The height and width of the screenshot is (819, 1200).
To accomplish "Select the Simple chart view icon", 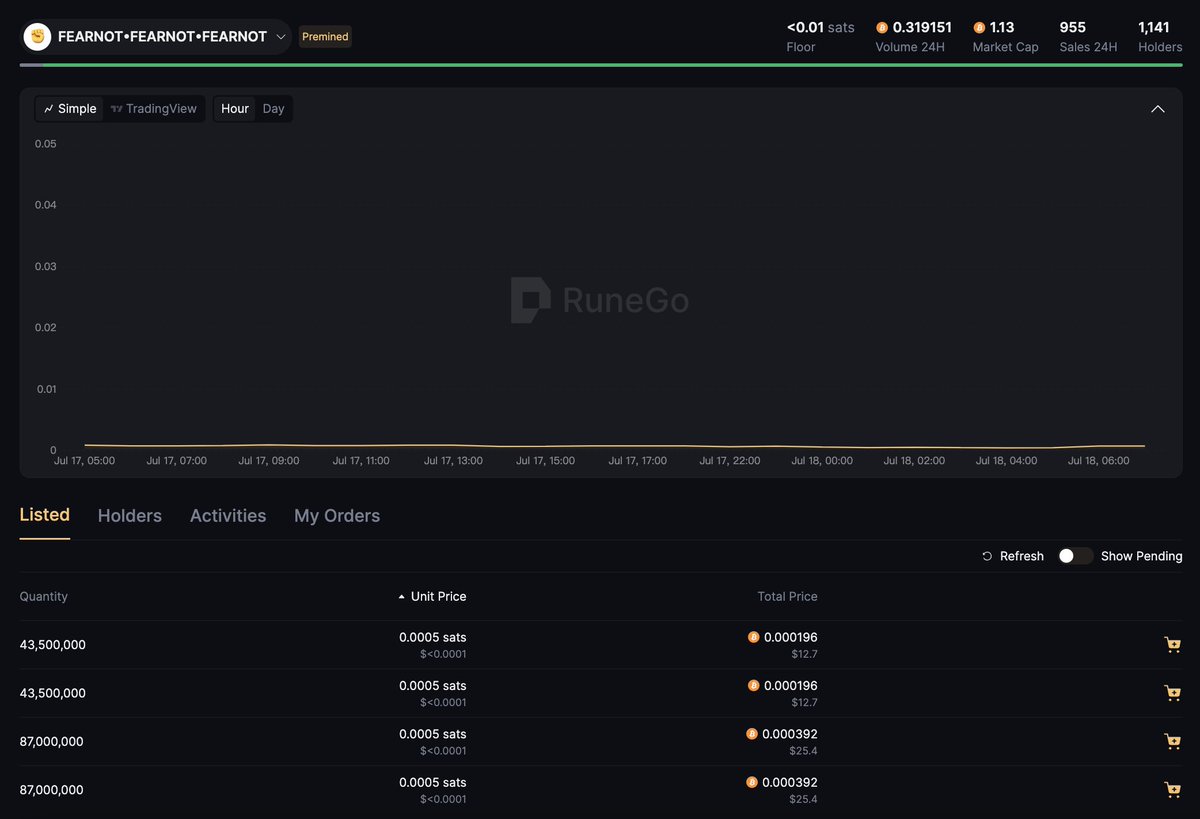I will [47, 108].
